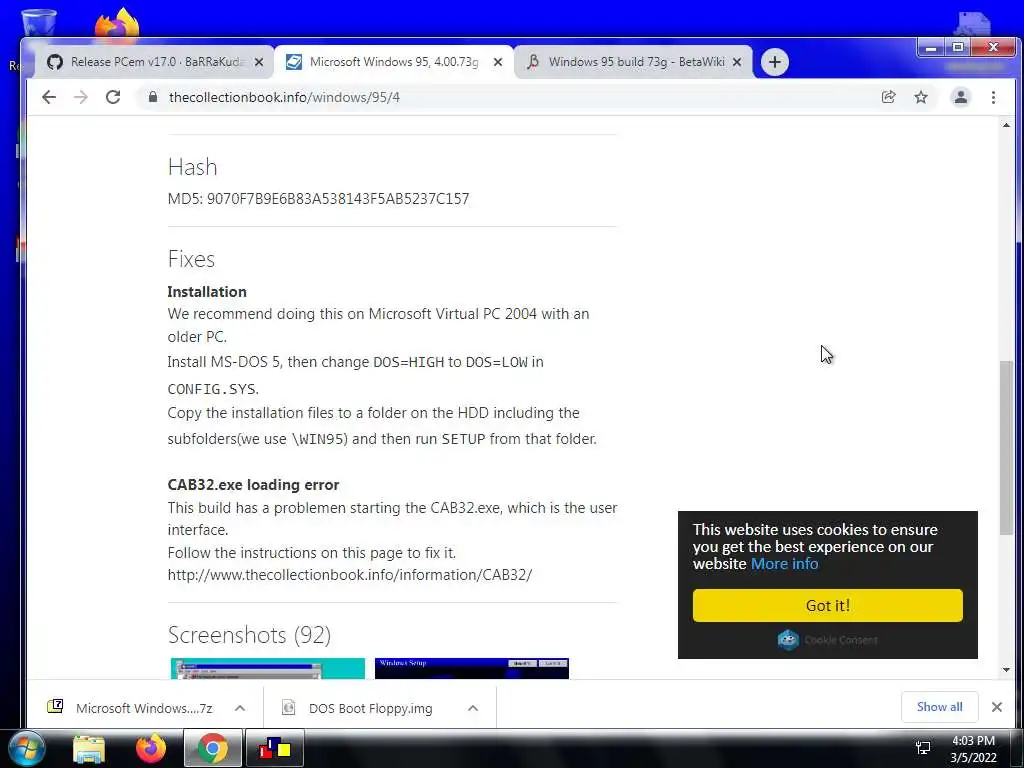The width and height of the screenshot is (1024, 768).
Task: Open the Recycle Bin on desktop
Action: [38, 22]
